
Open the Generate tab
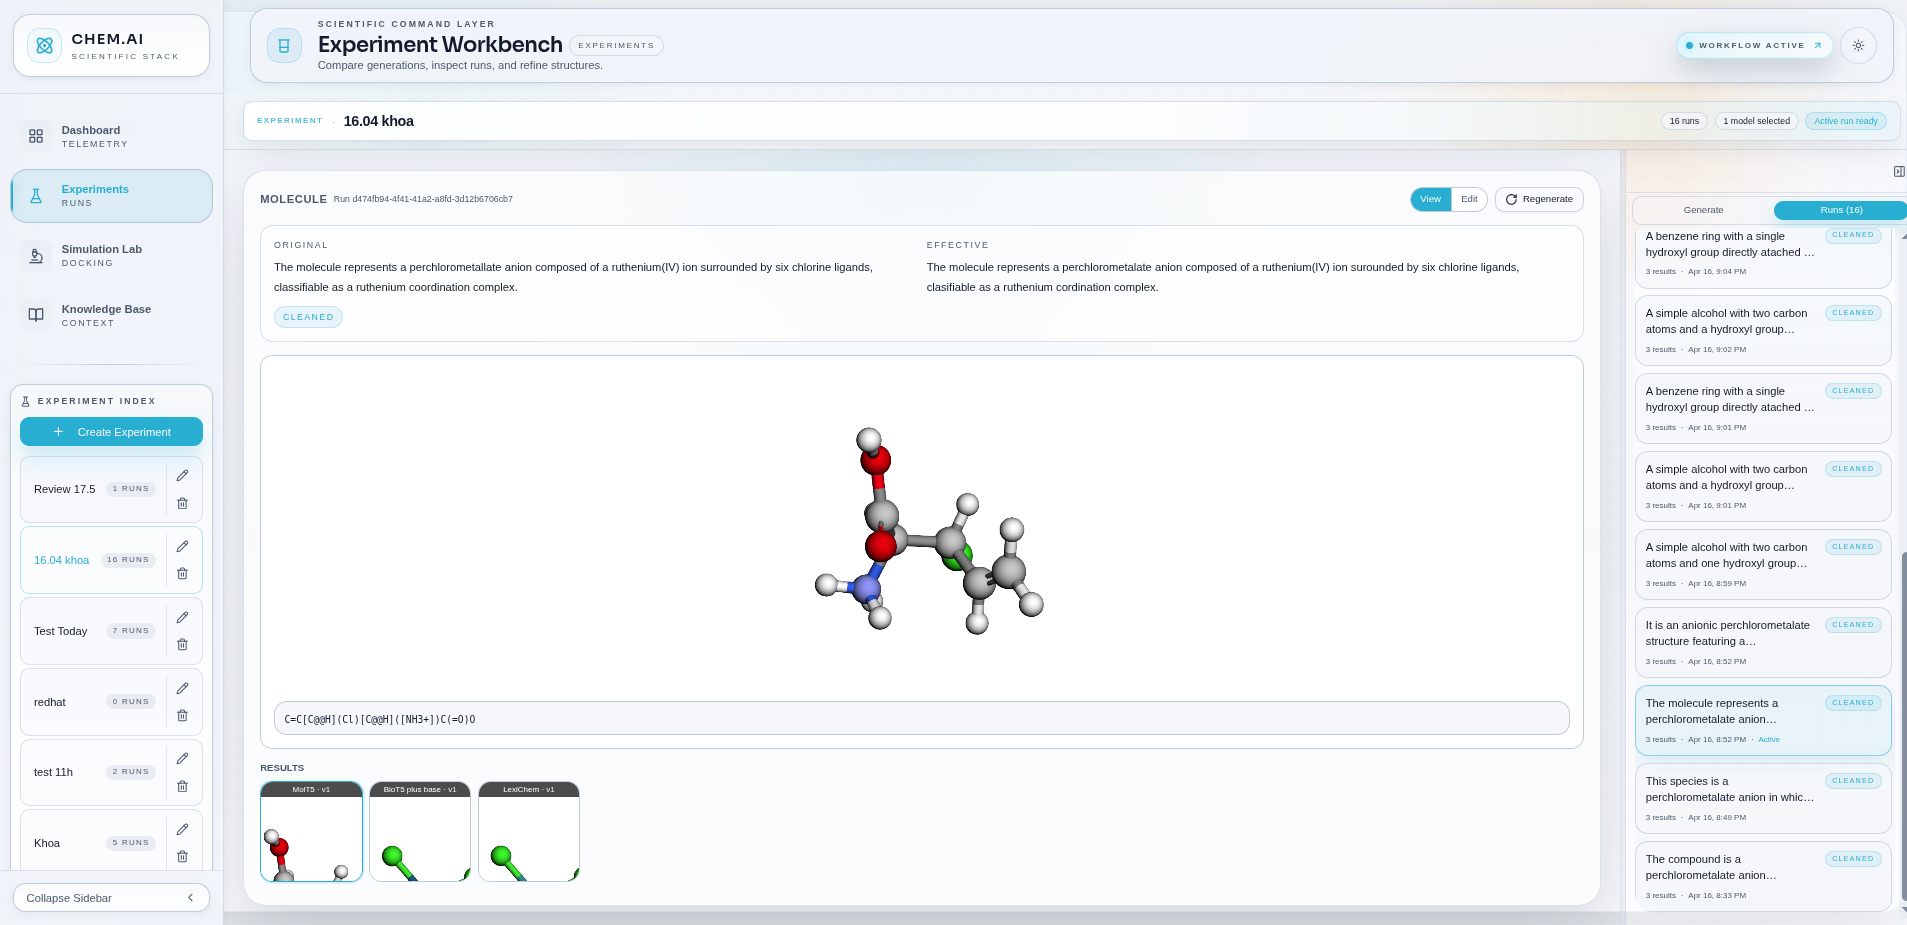1703,210
